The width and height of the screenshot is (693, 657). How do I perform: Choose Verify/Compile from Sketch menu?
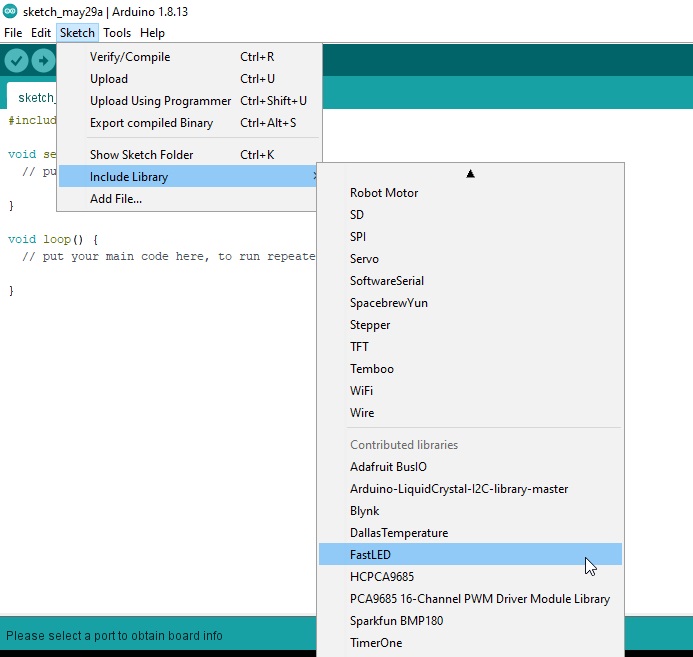[x=189, y=57]
